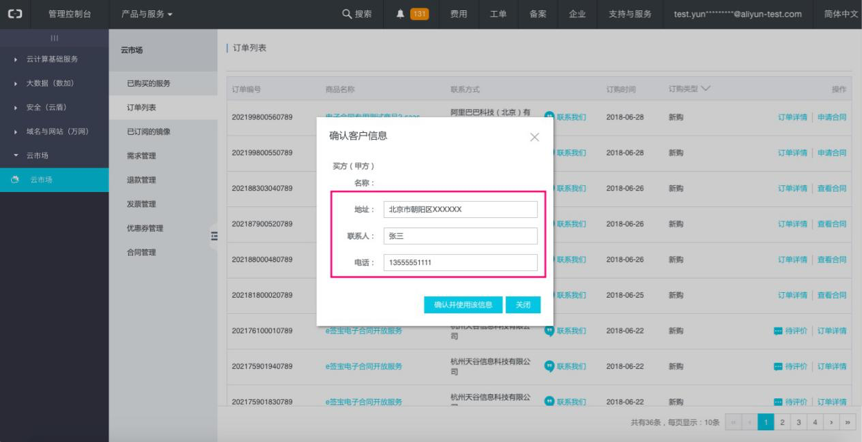Click the sidebar collapse handle icon
862x442 pixels.
click(x=214, y=236)
